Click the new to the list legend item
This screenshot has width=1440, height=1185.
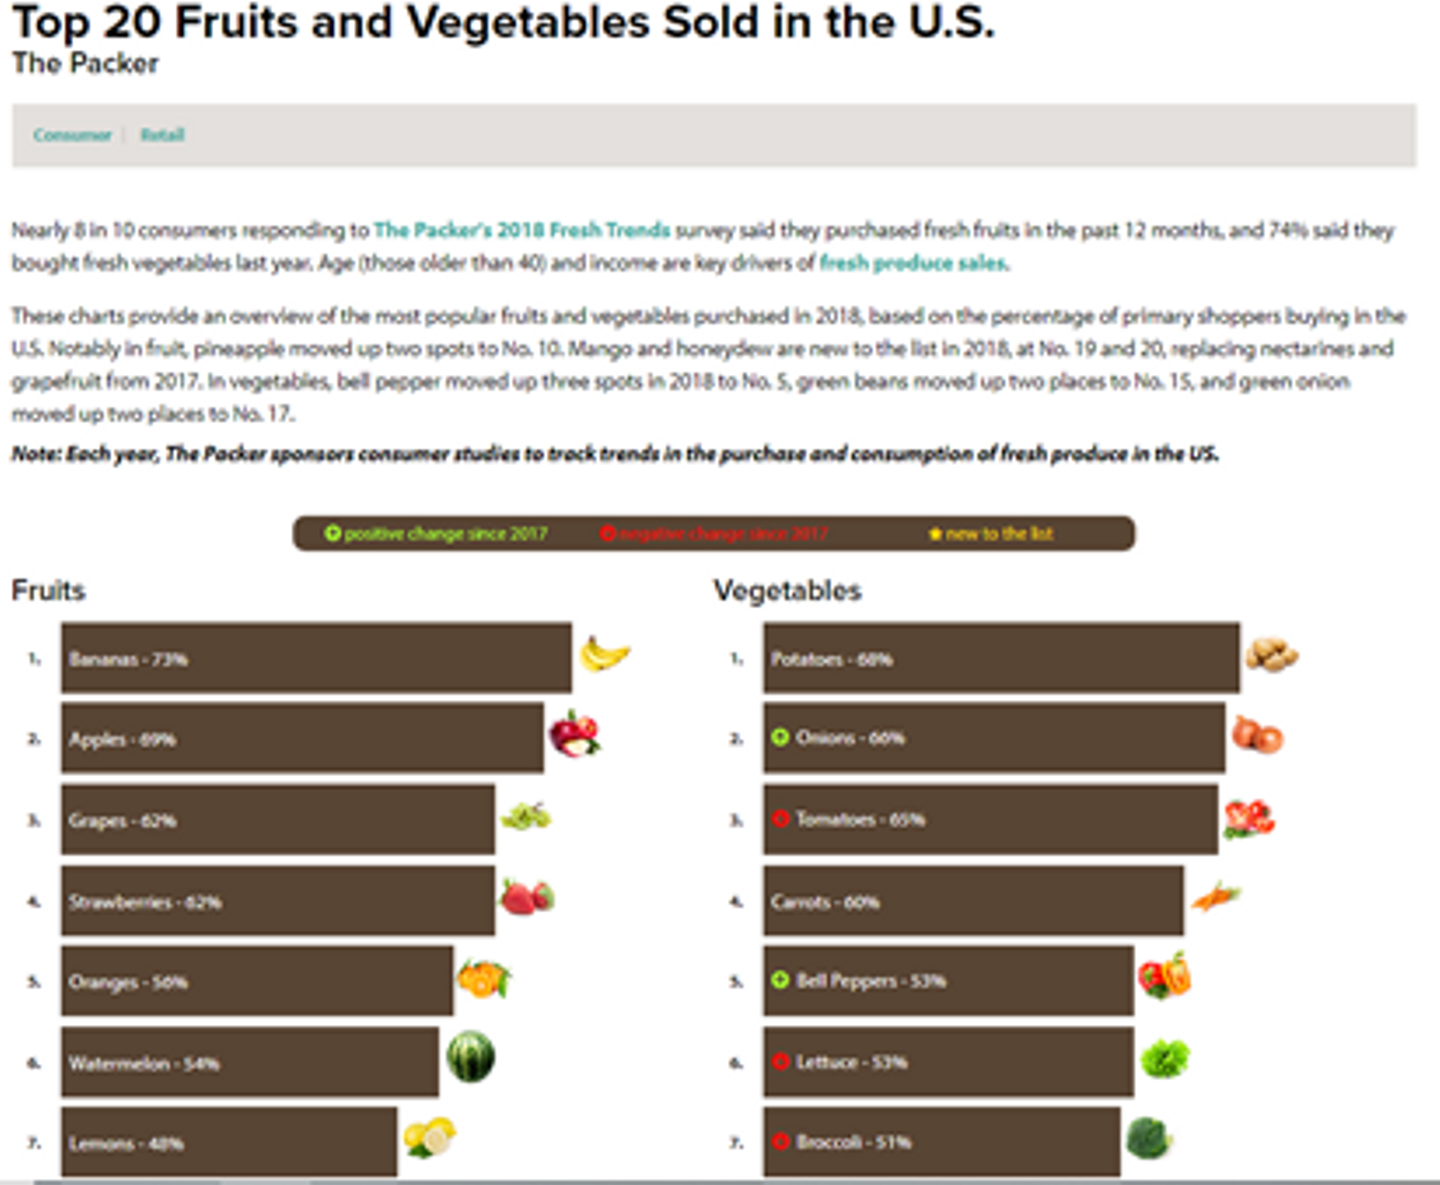tap(991, 534)
